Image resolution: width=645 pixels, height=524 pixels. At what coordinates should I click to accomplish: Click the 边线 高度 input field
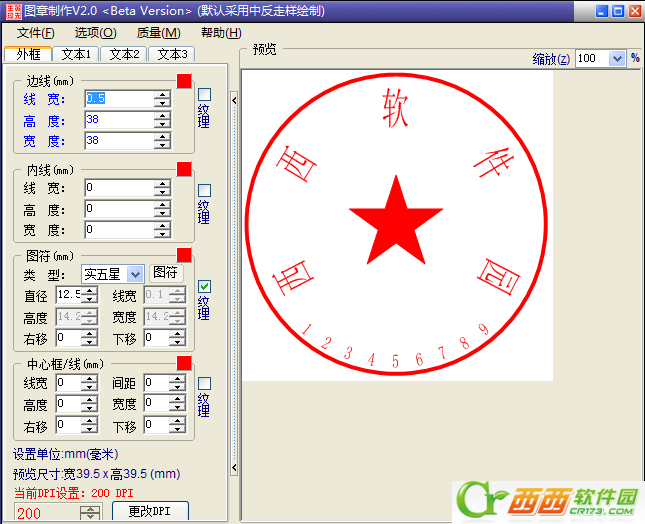click(x=120, y=120)
